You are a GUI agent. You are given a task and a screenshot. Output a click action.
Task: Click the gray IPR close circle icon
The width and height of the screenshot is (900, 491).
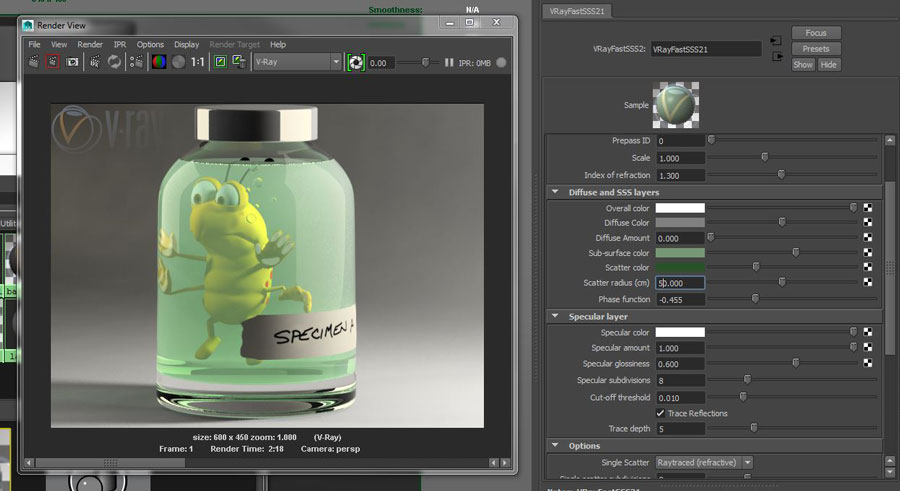click(501, 63)
